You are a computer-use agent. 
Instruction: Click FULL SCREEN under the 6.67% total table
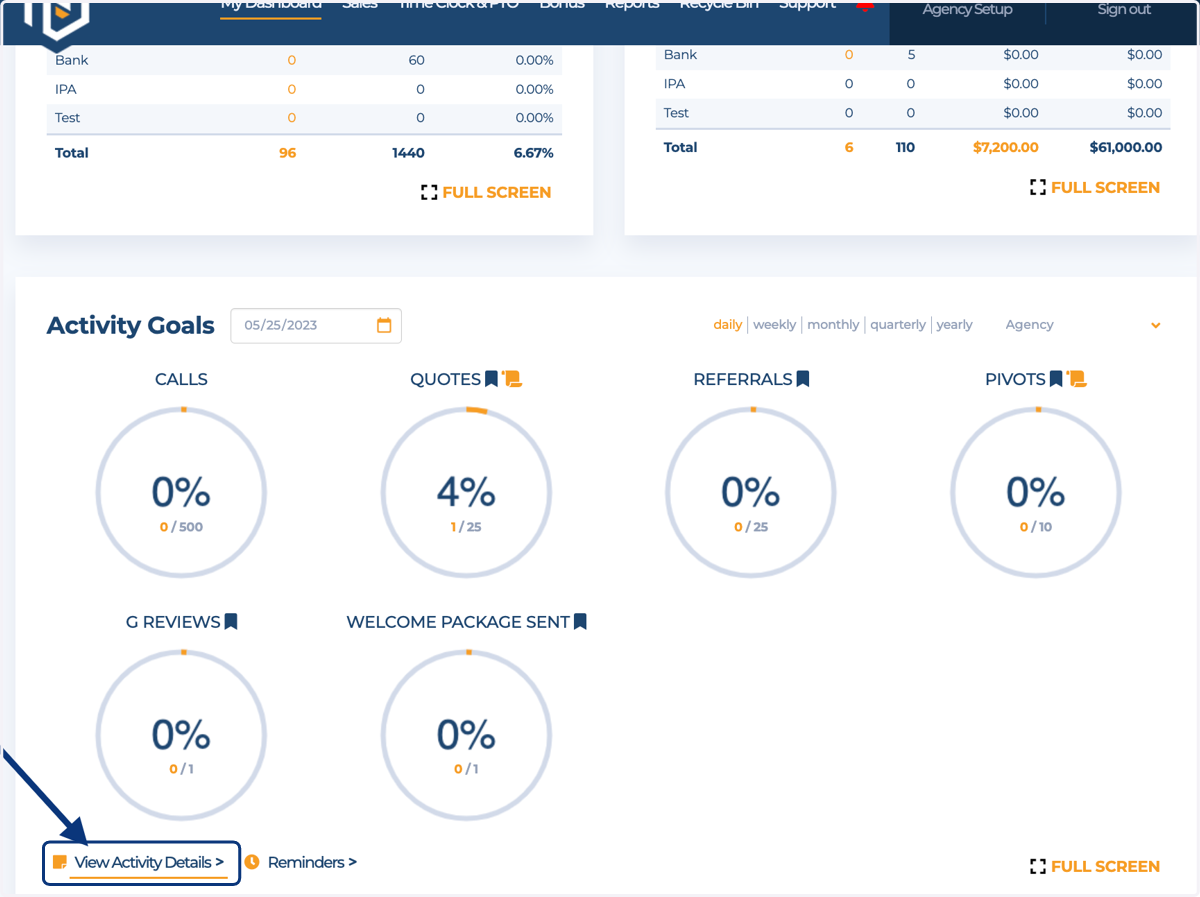[497, 192]
